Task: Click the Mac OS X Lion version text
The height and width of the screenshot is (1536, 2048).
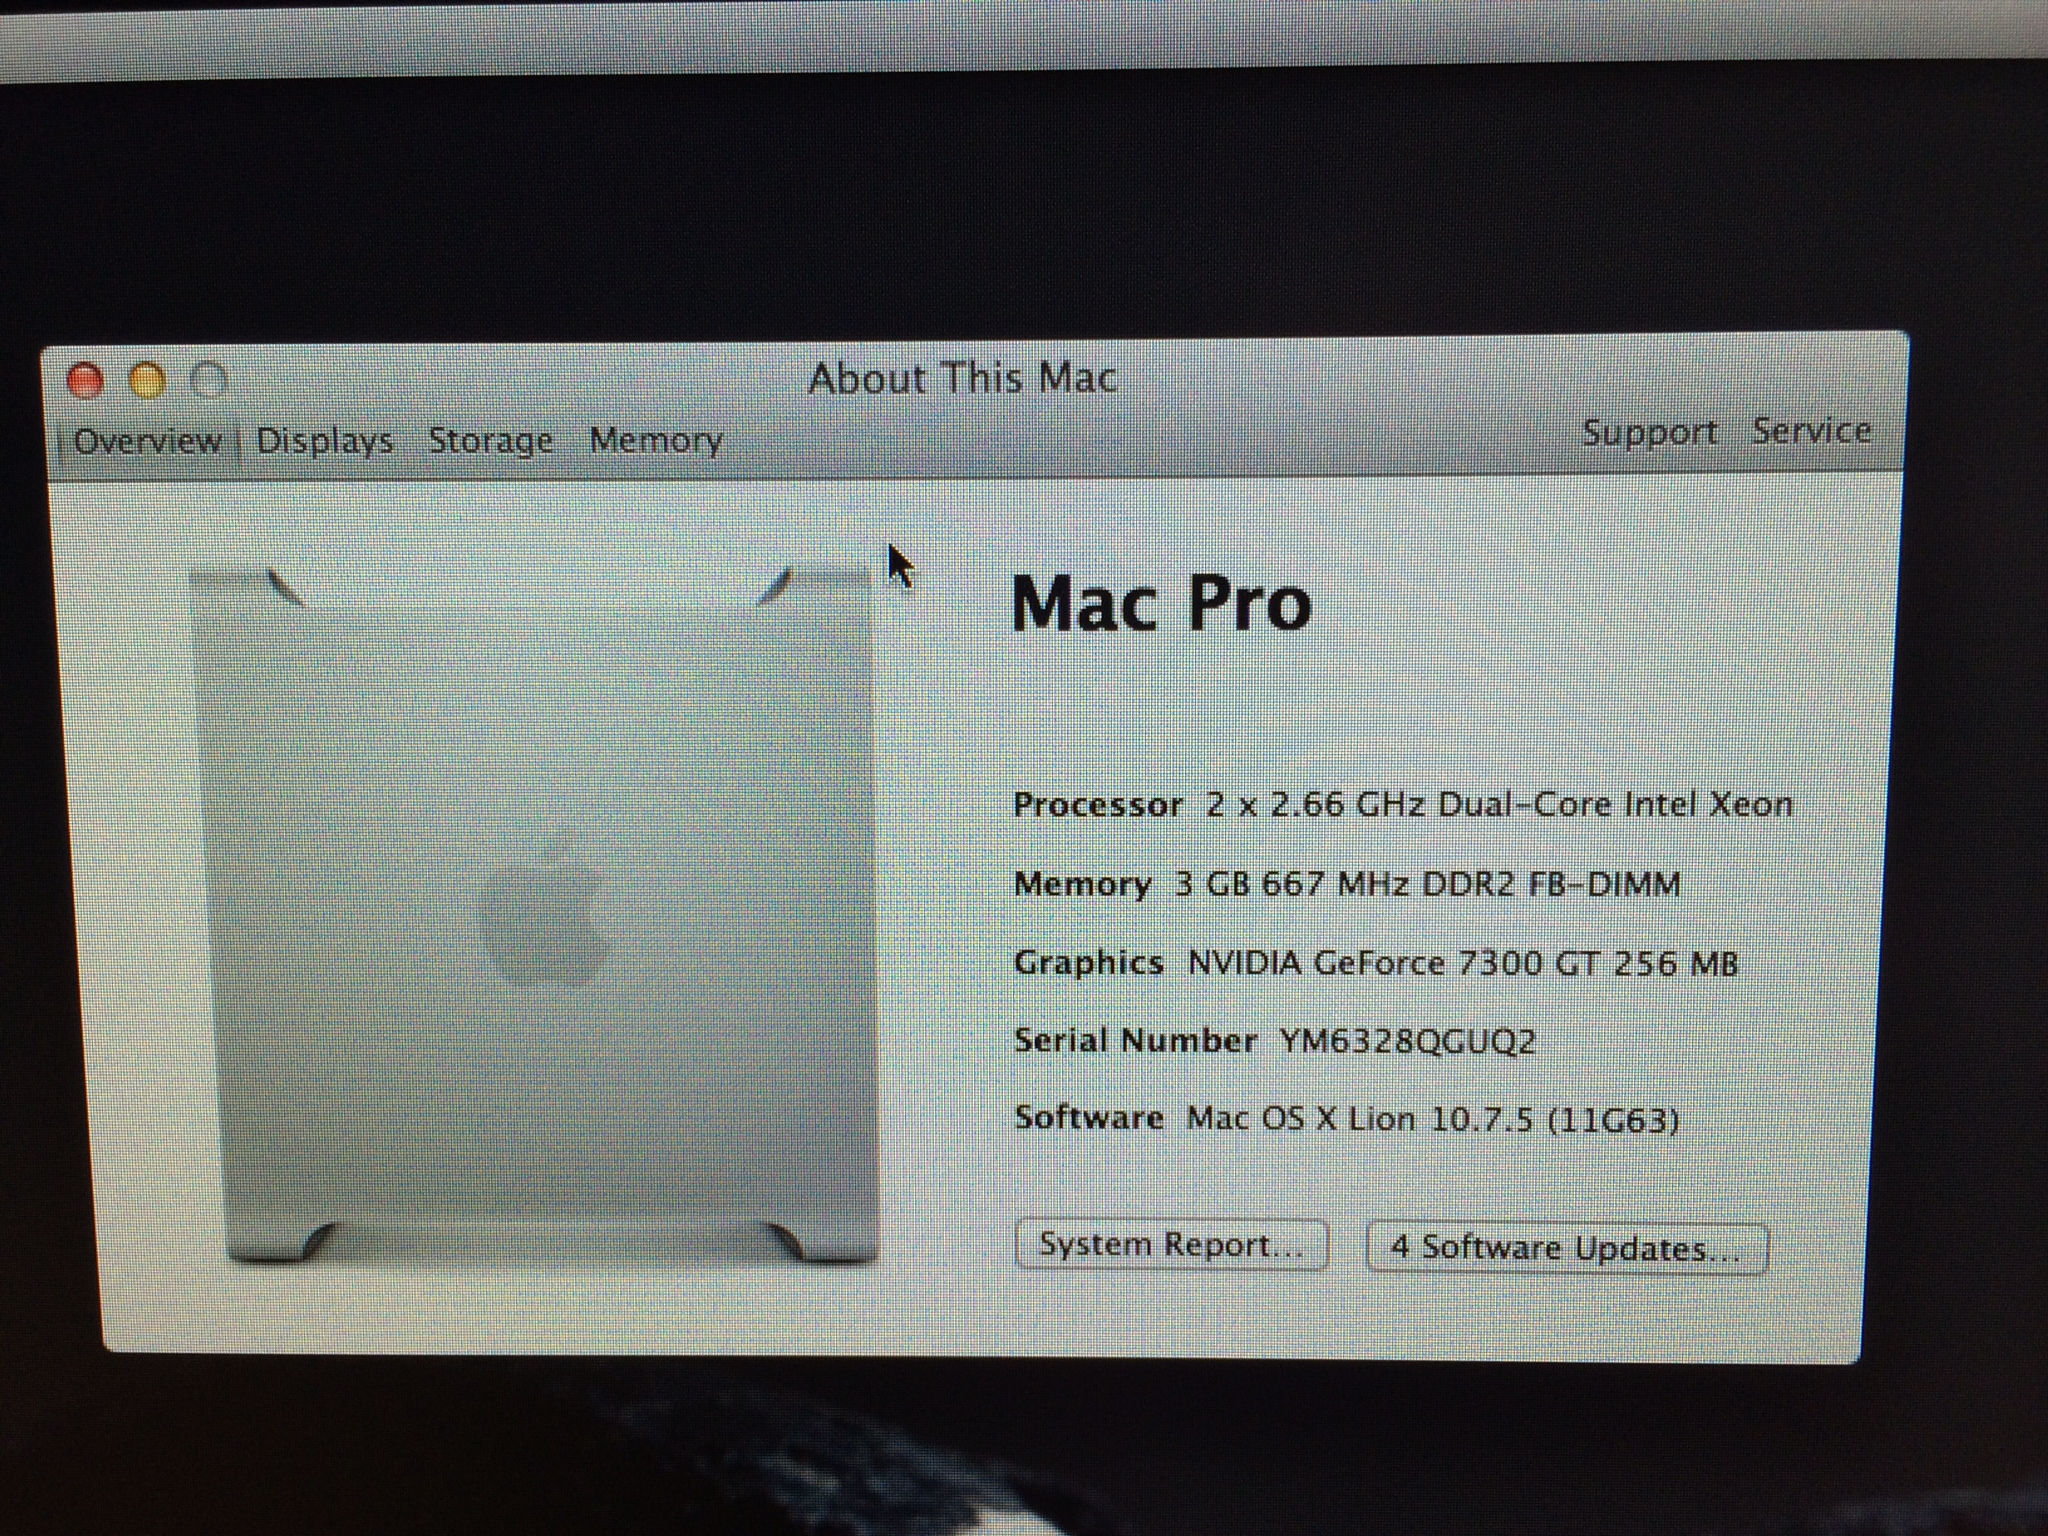Action: (x=1432, y=1119)
